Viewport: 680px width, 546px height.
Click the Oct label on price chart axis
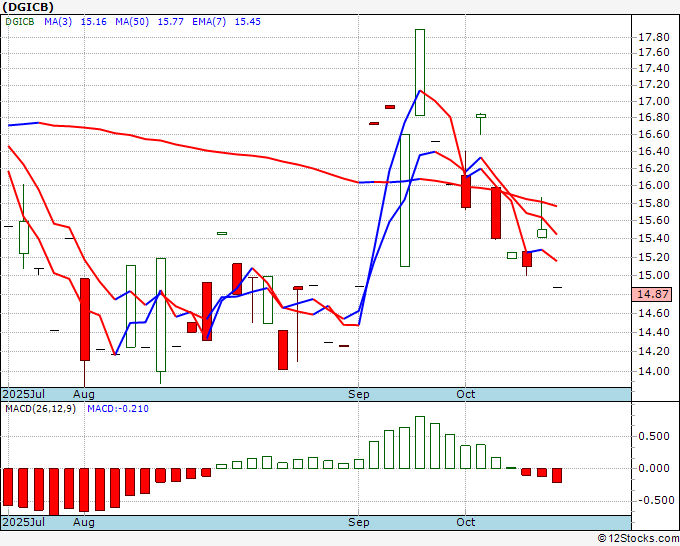coord(465,394)
